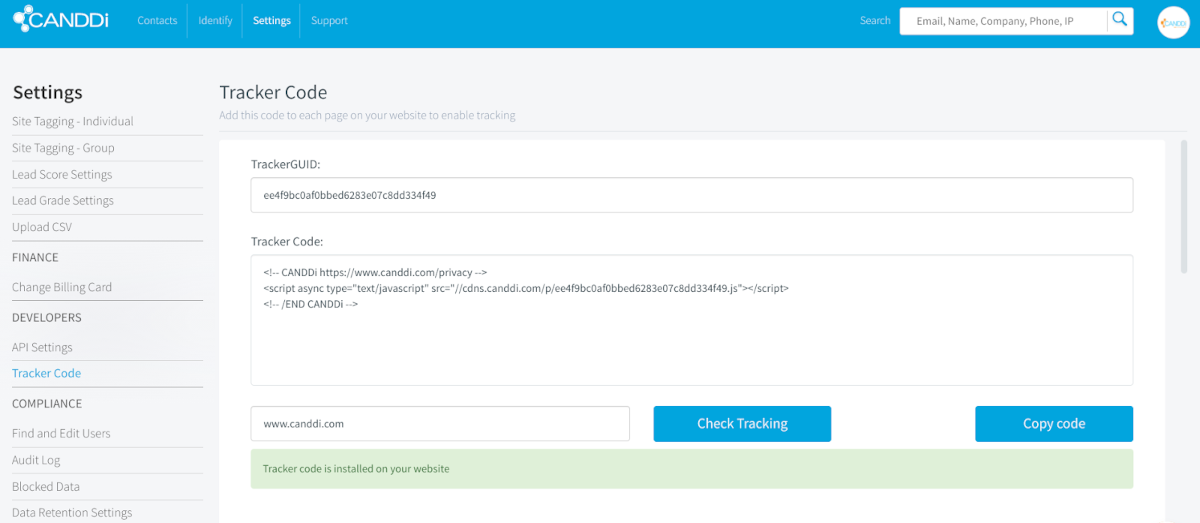Click inside the Tracker Code text area
The image size is (1200, 523).
[691, 320]
